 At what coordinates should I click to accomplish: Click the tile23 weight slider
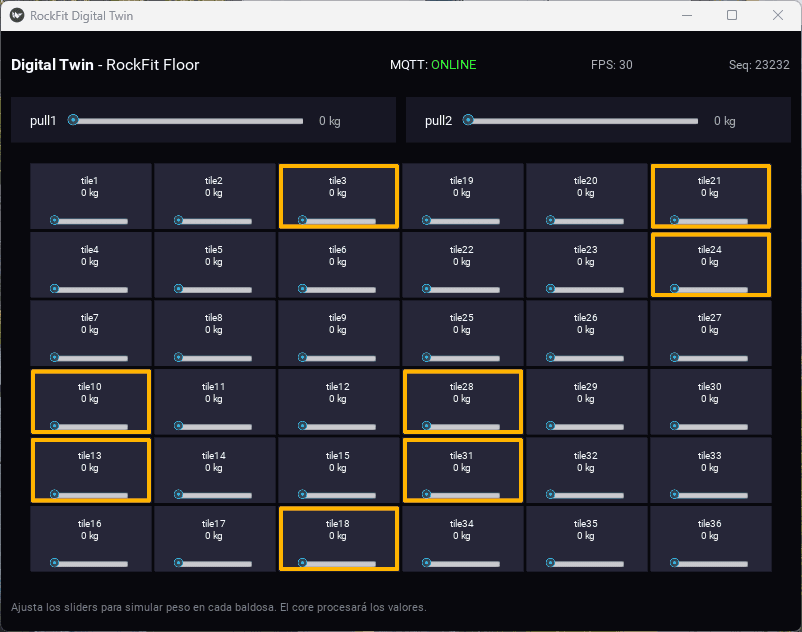pos(585,289)
